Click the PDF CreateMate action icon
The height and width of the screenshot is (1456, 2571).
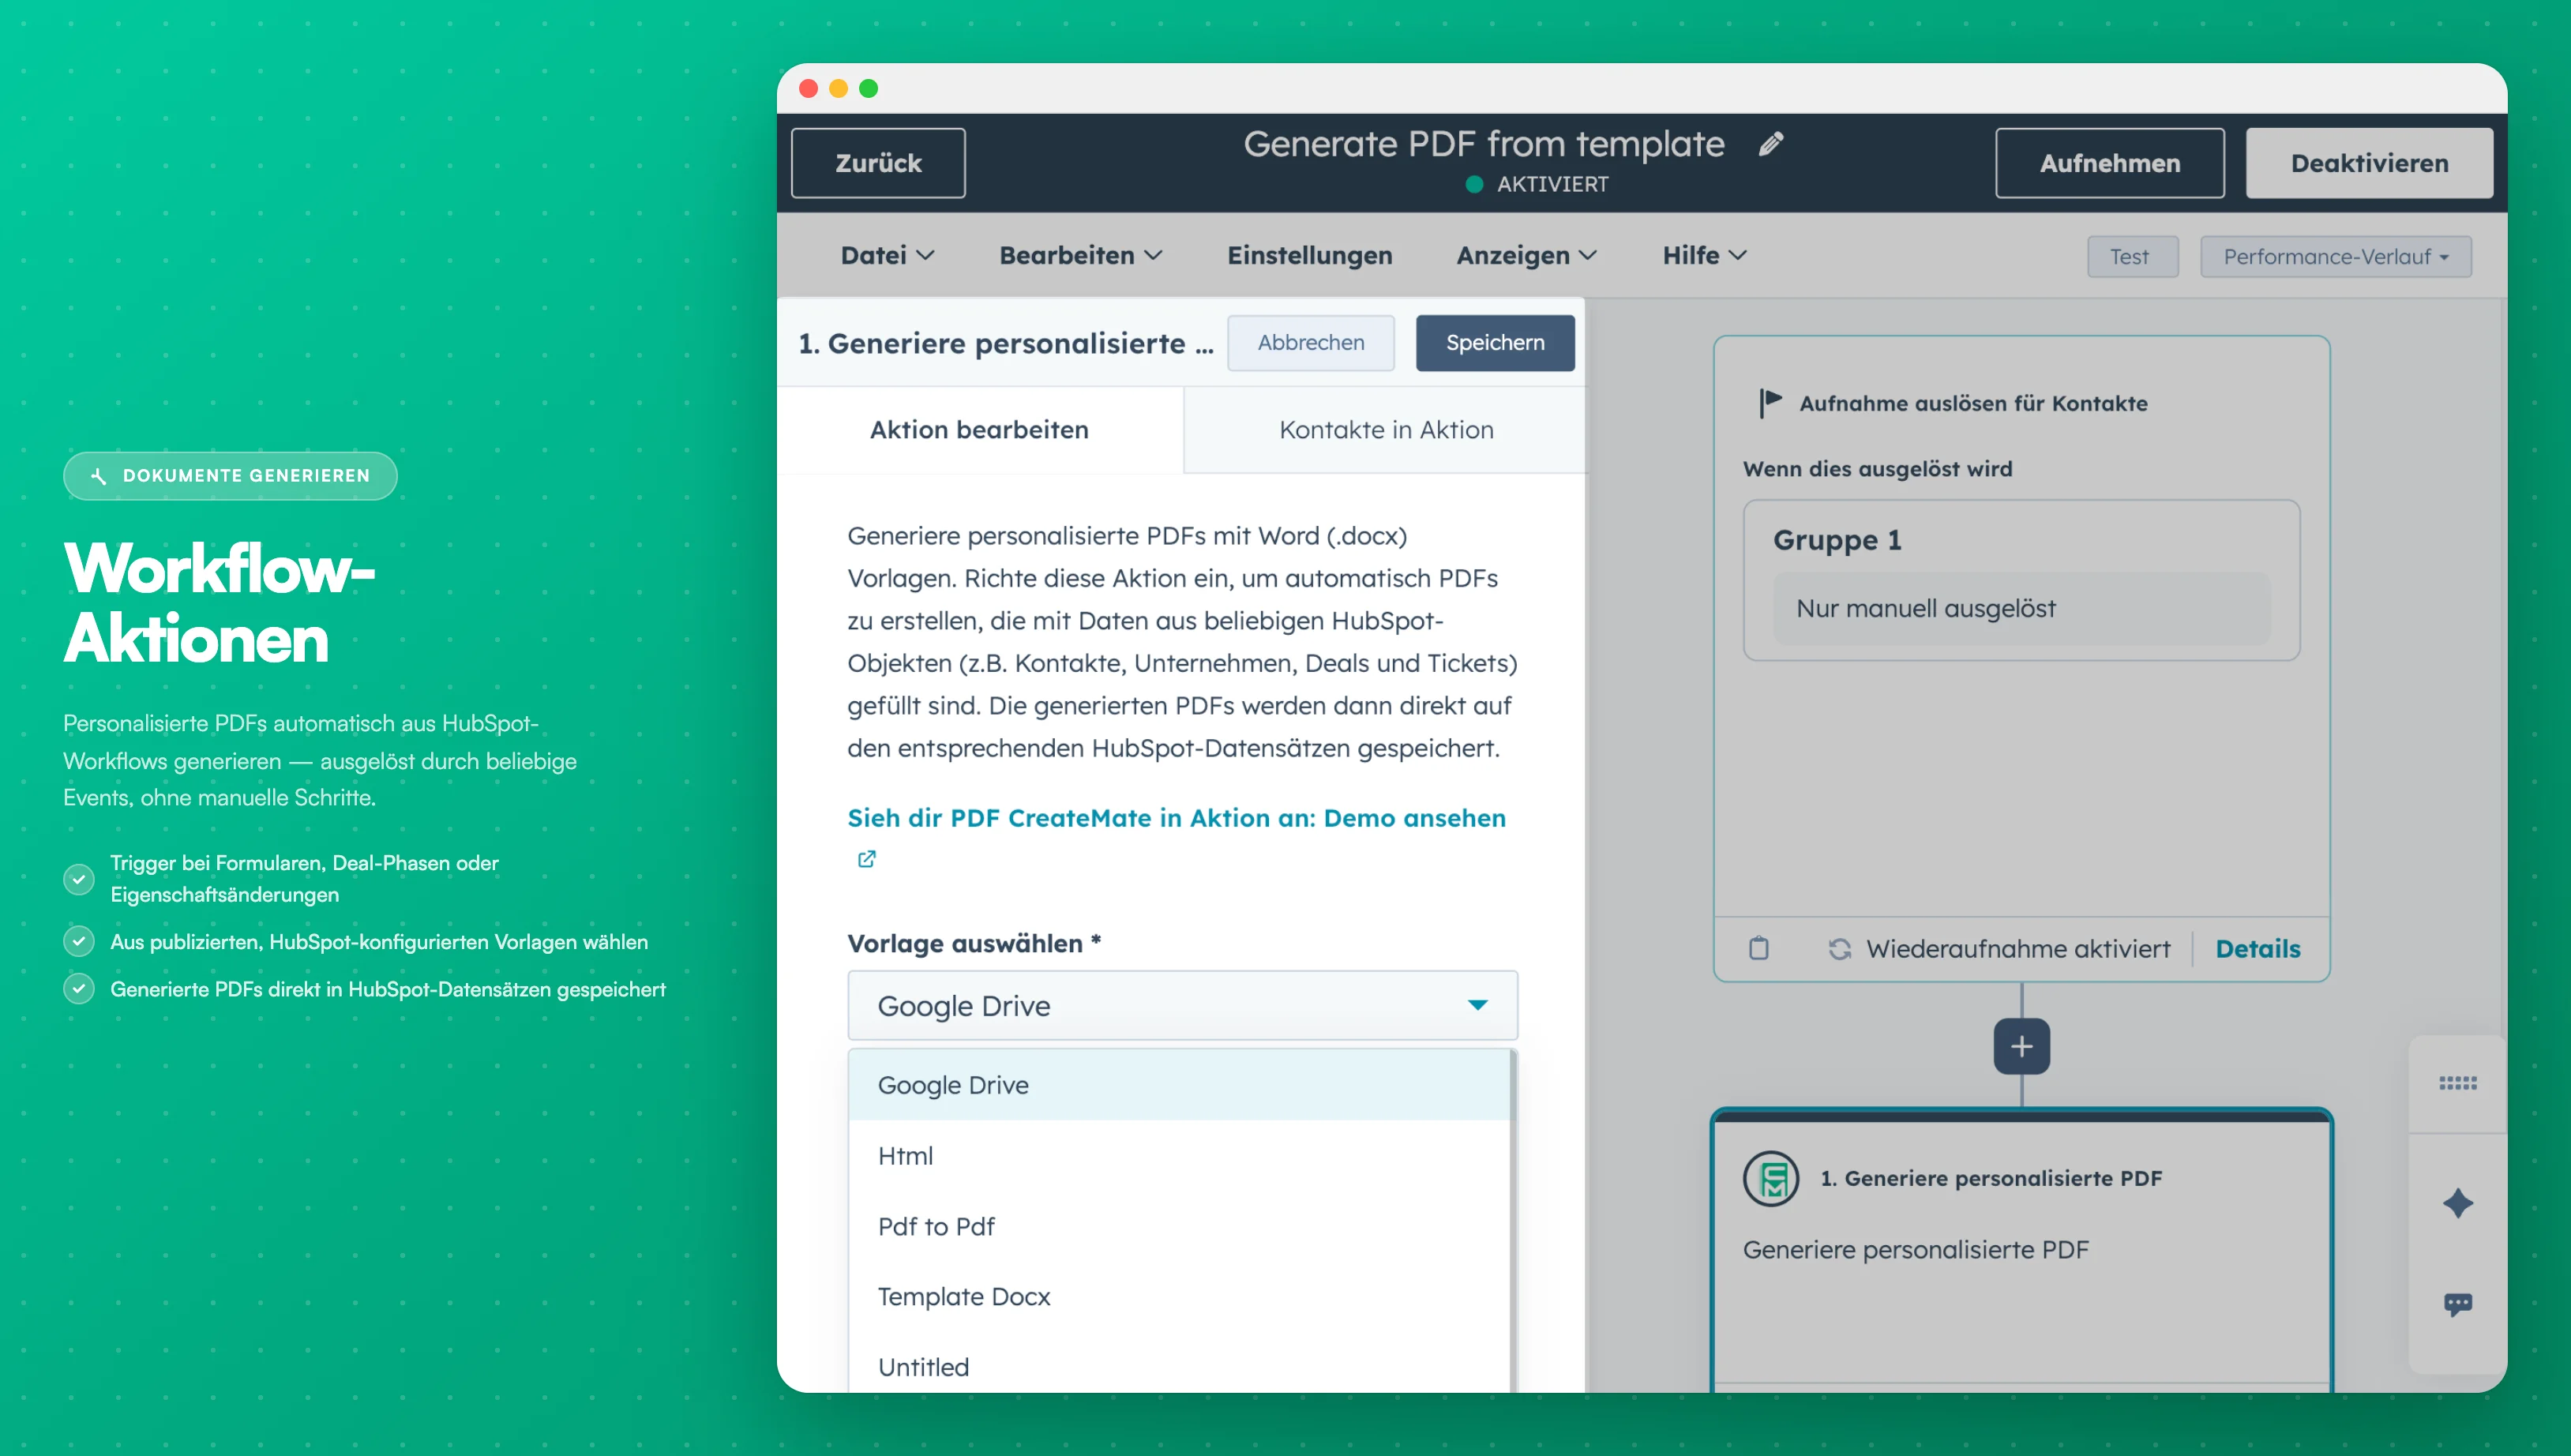pyautogui.click(x=1771, y=1178)
